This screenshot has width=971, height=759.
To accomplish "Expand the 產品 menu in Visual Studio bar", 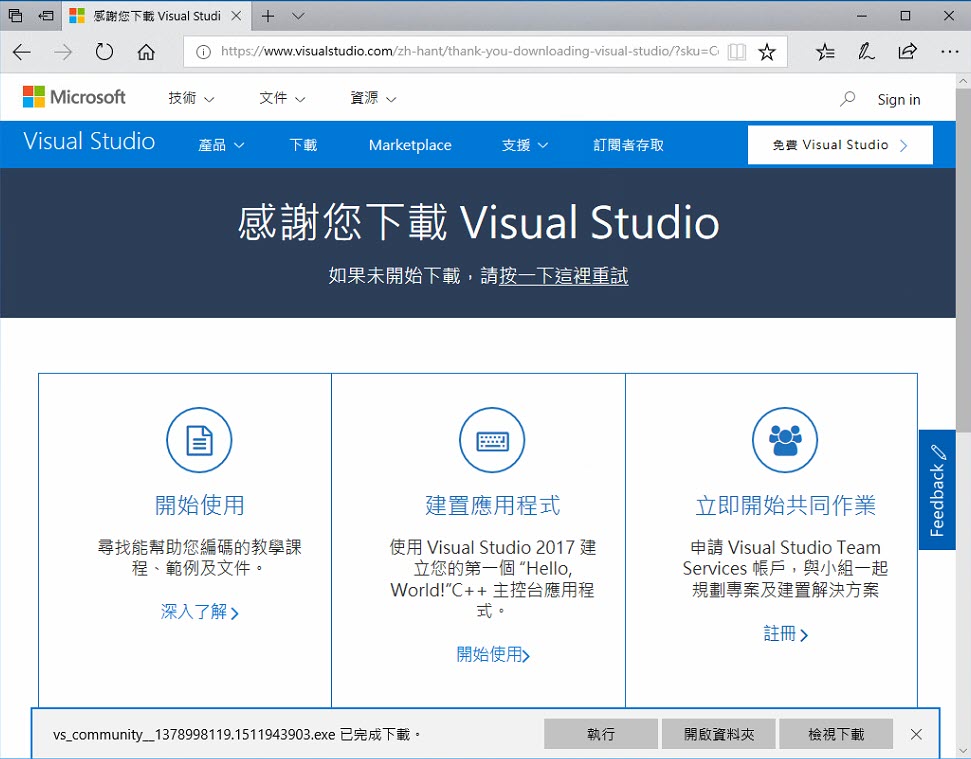I will click(x=221, y=145).
